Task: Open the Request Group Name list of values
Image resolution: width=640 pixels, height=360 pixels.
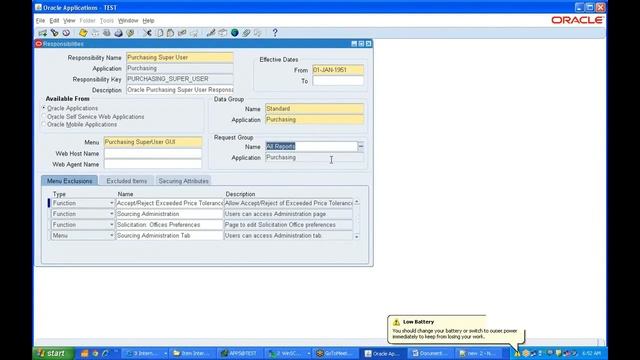Action: point(361,146)
